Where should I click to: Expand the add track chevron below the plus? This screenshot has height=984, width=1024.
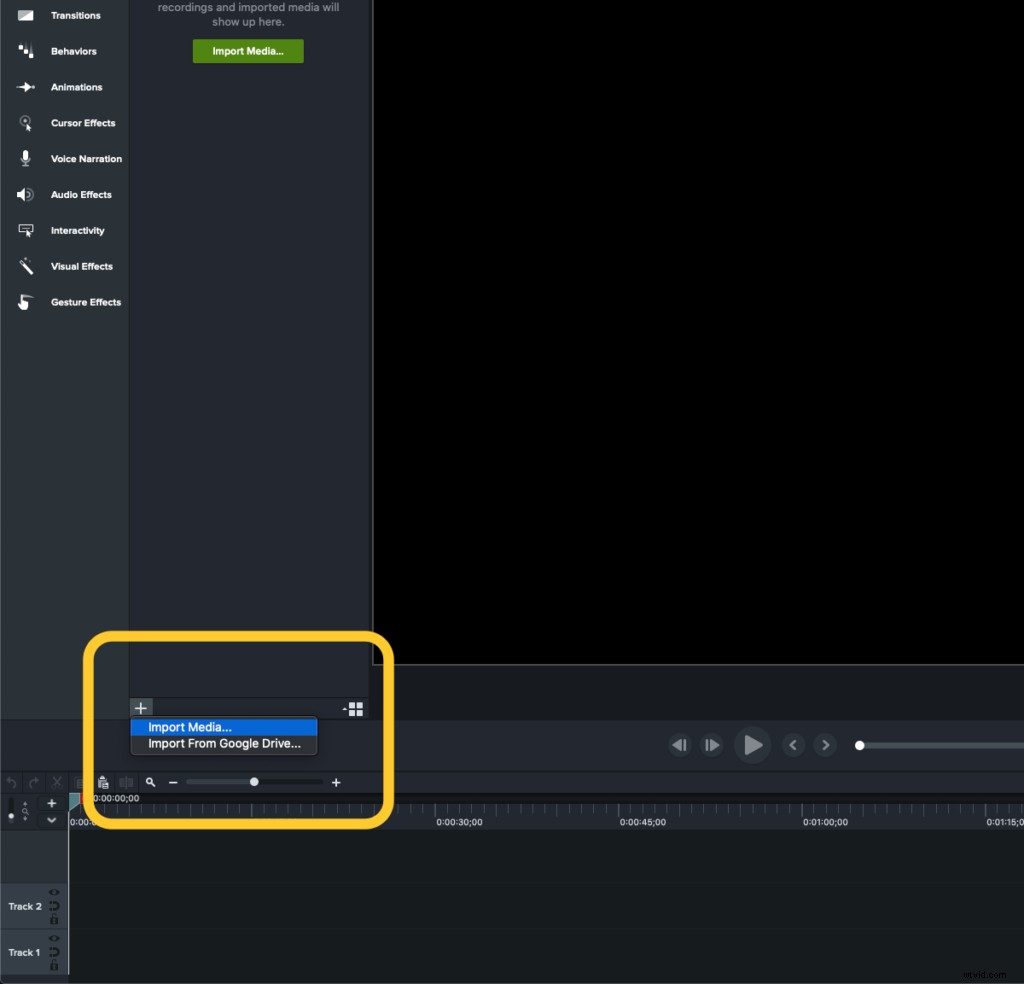51,820
